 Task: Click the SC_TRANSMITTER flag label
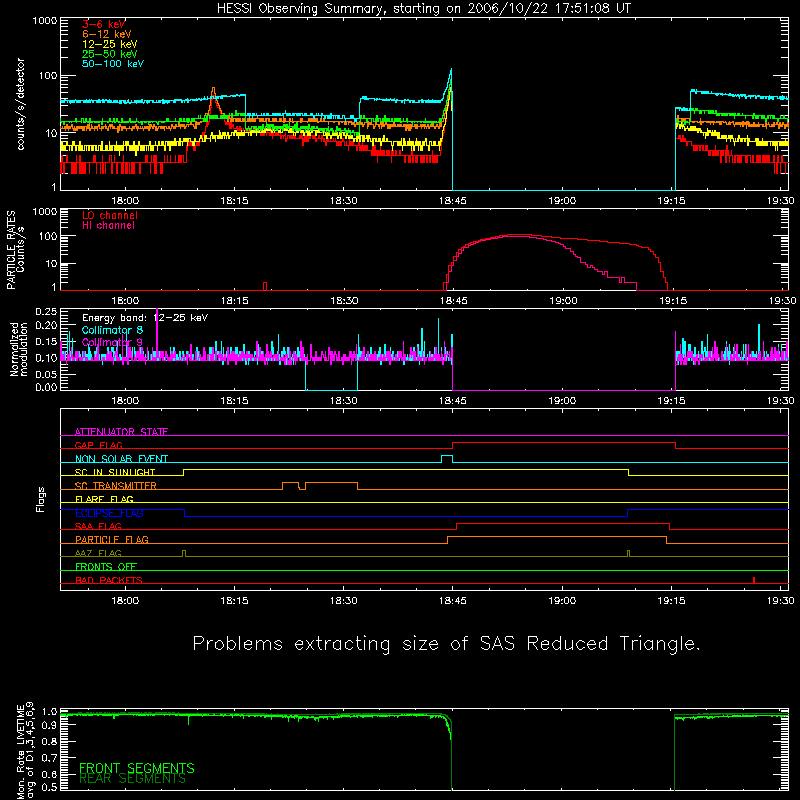click(x=116, y=486)
